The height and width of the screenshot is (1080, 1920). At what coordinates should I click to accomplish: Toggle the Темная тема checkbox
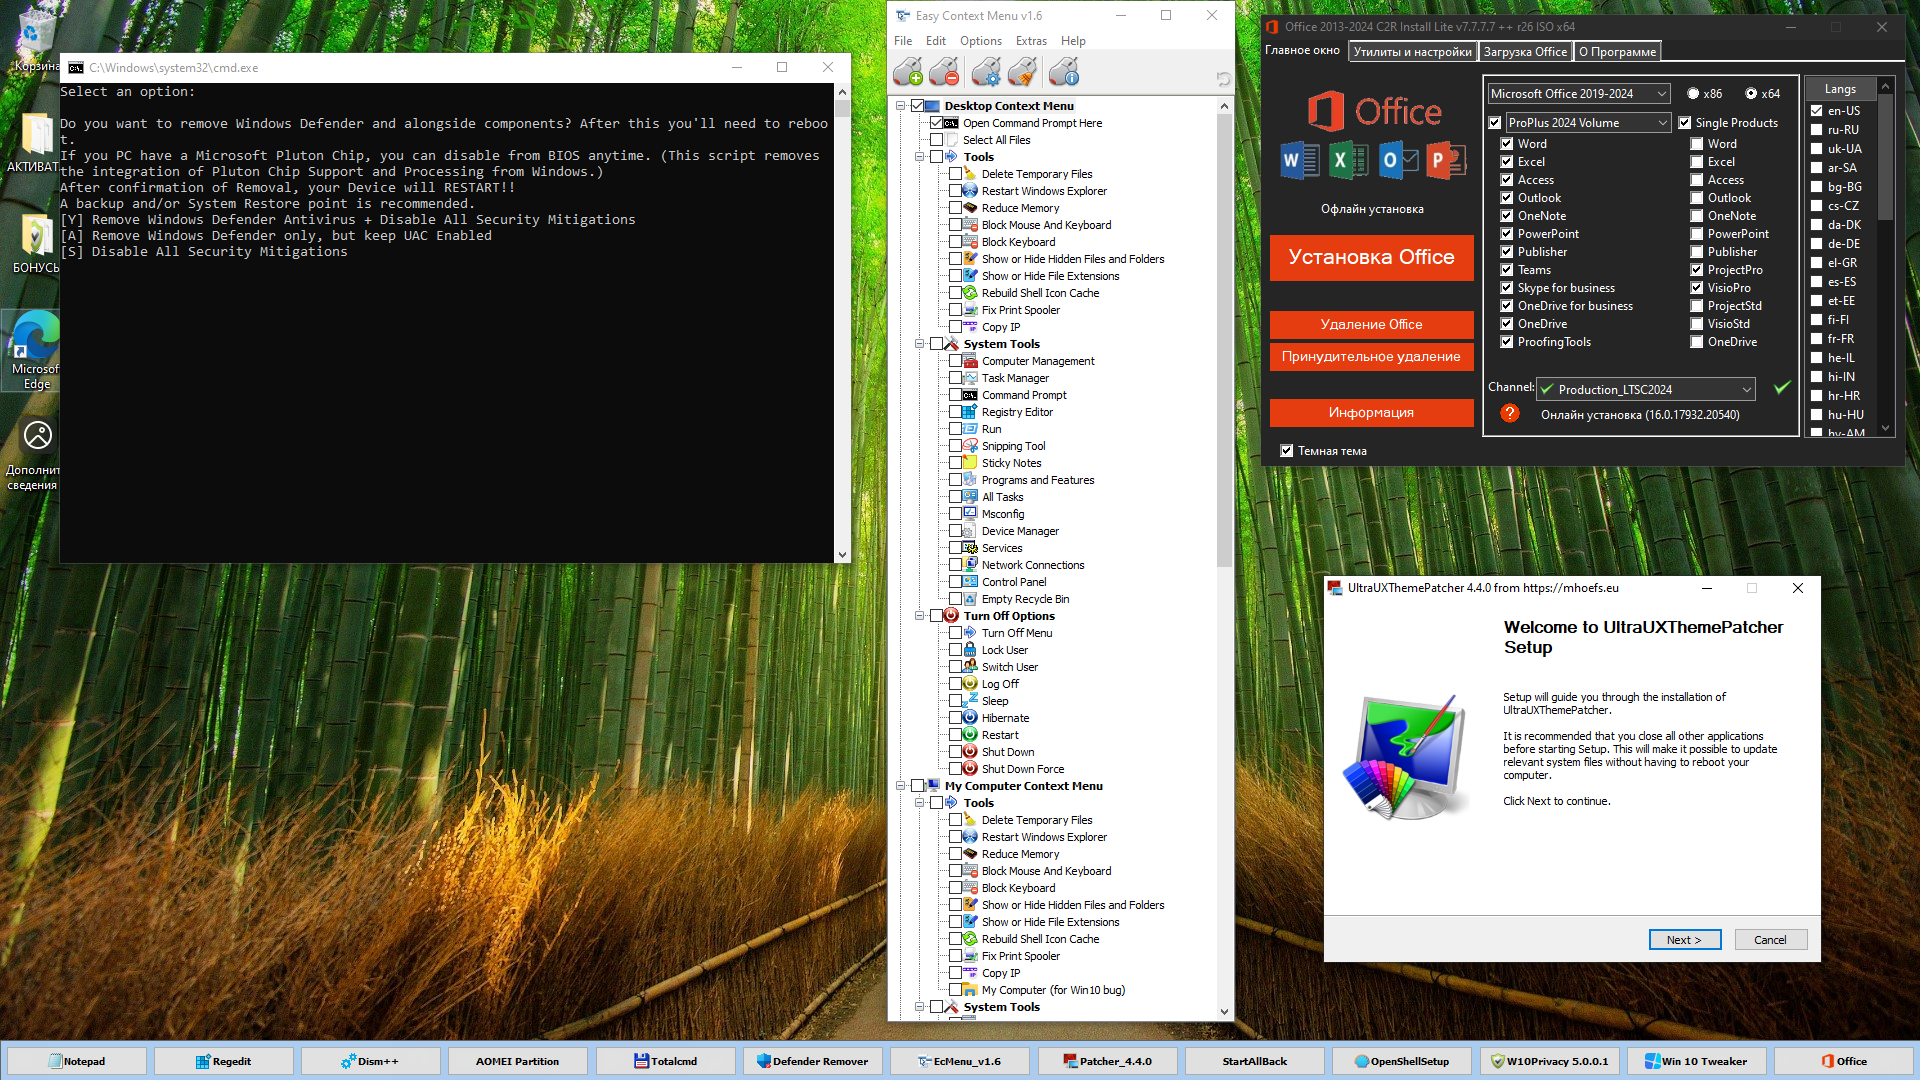click(x=1287, y=451)
